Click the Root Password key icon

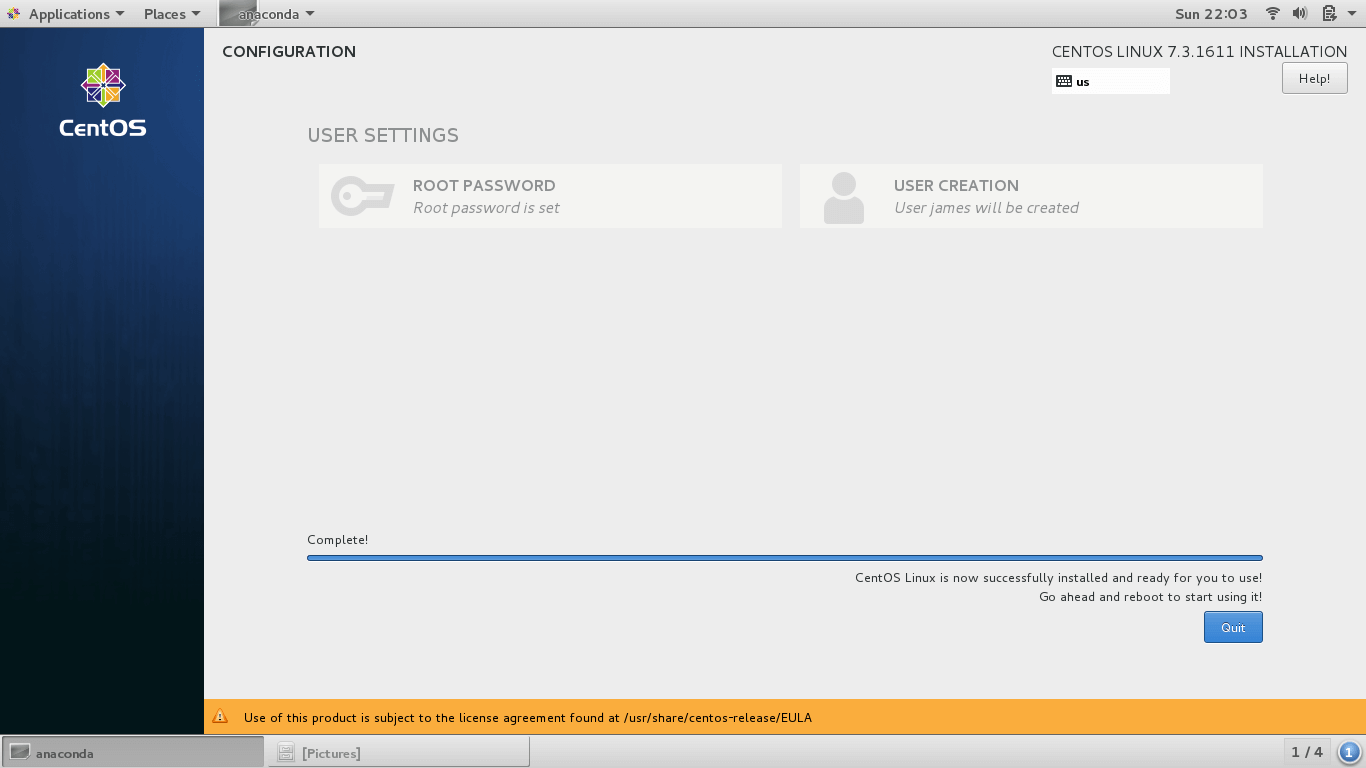[362, 196]
